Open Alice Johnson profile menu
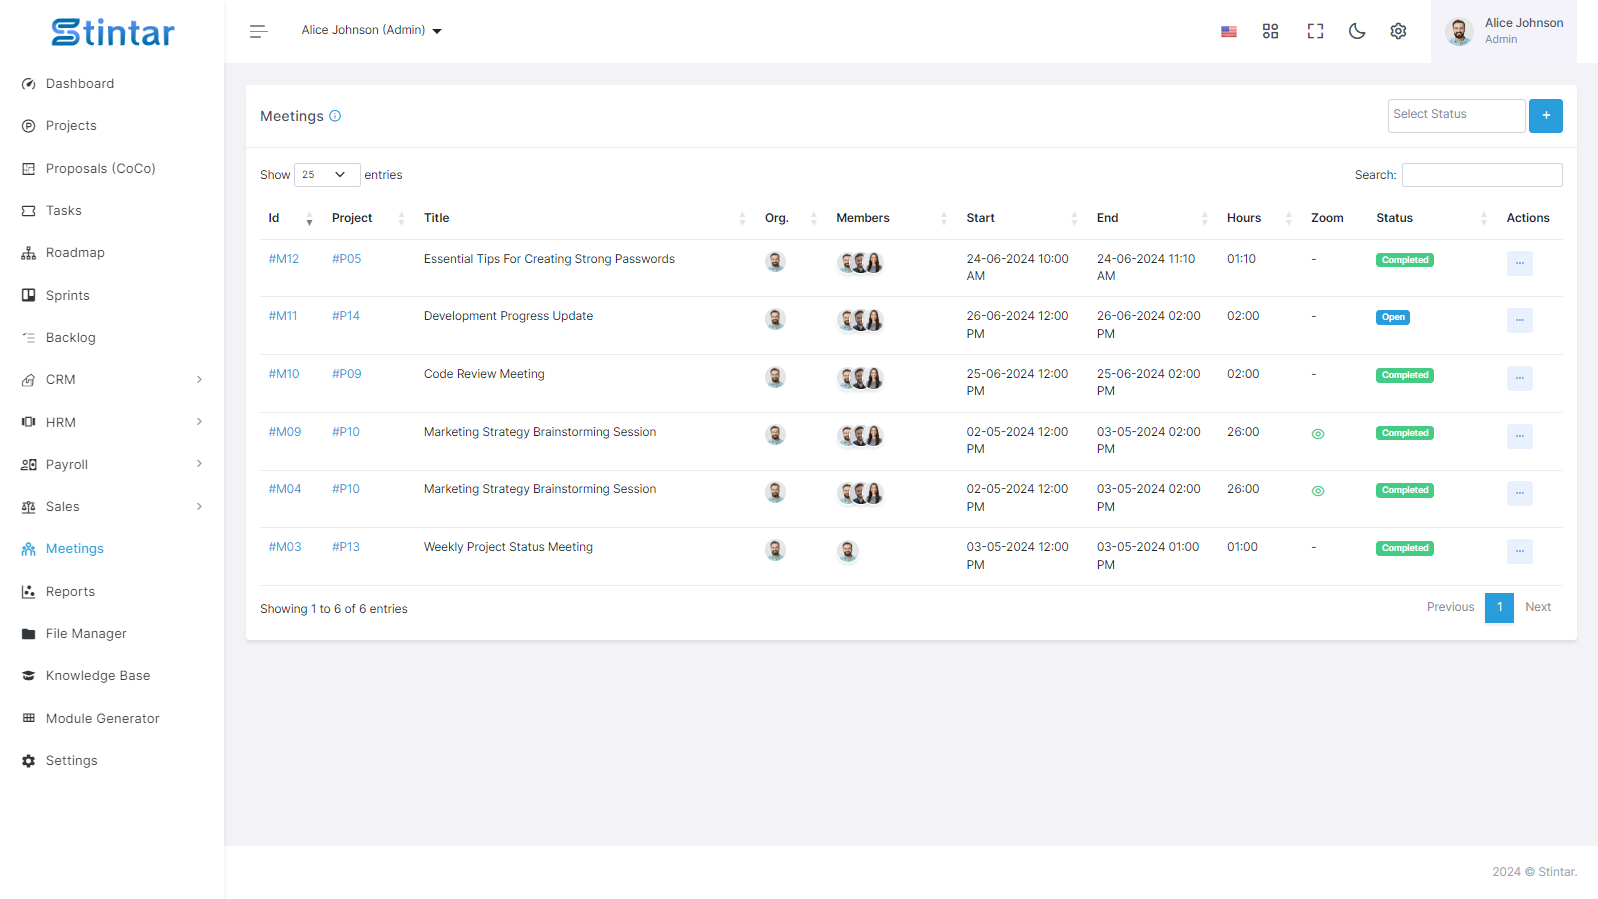Viewport: 1598px width, 899px height. point(1504,31)
